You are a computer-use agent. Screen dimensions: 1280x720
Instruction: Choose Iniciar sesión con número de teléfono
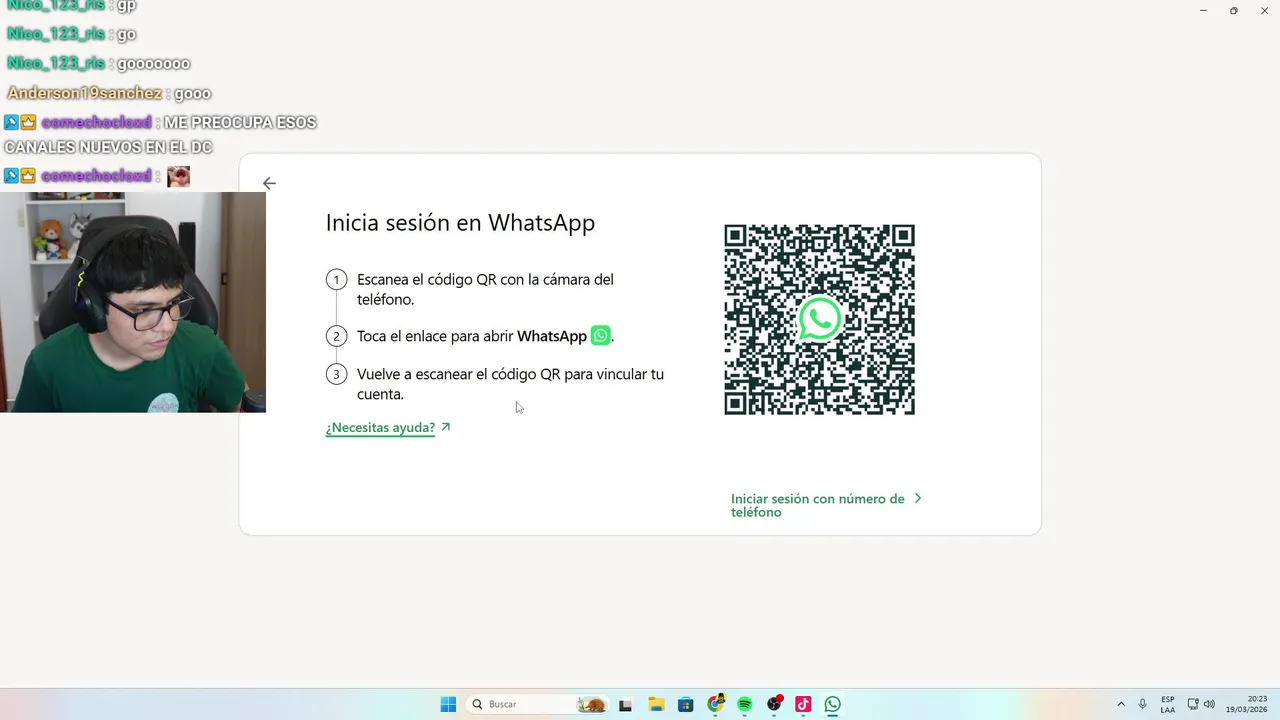pos(826,505)
